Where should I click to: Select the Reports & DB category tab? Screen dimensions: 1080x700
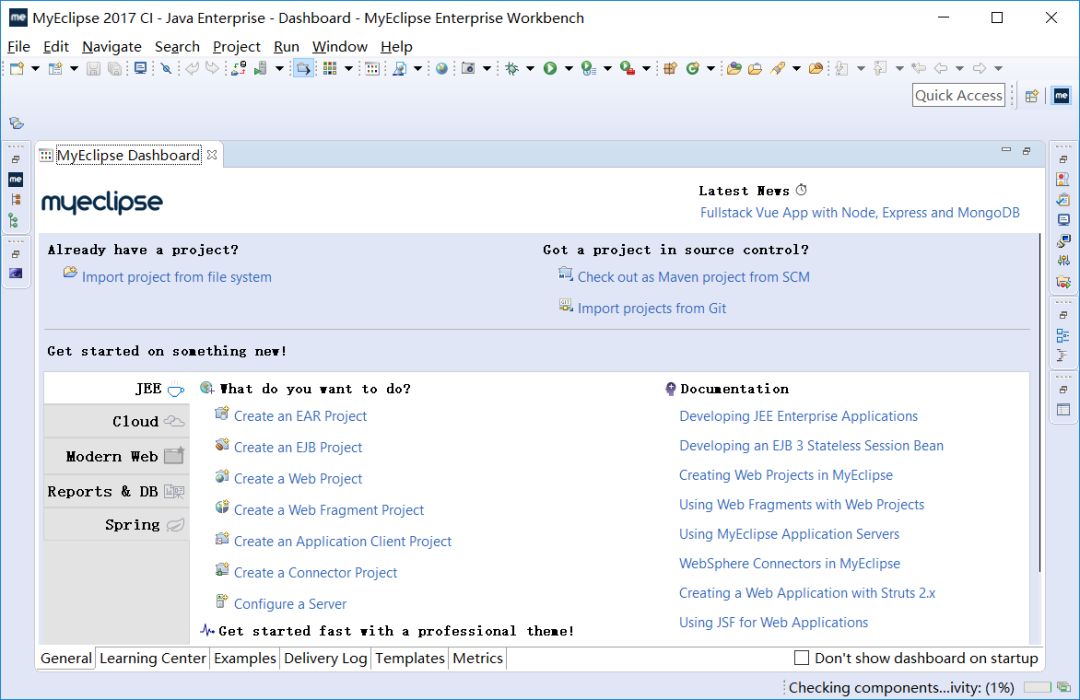[116, 491]
